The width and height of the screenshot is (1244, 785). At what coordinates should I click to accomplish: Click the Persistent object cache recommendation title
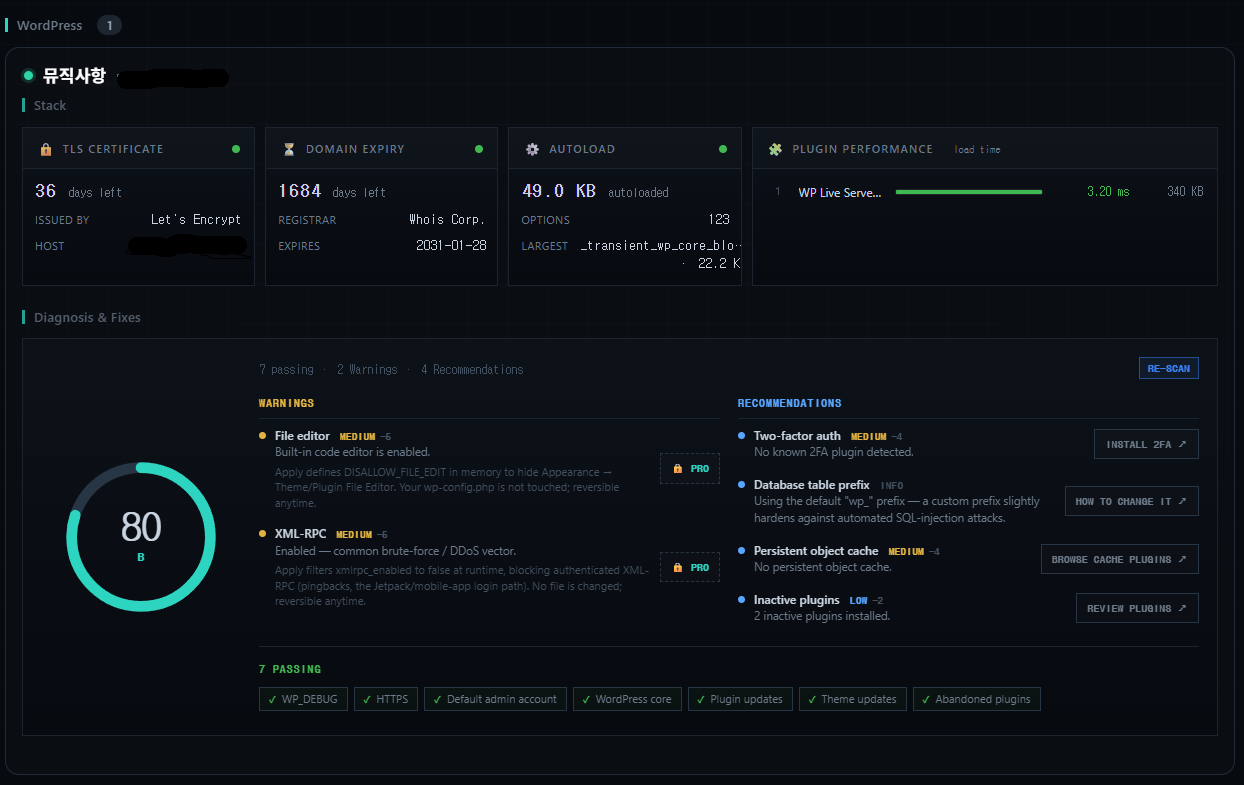point(816,551)
